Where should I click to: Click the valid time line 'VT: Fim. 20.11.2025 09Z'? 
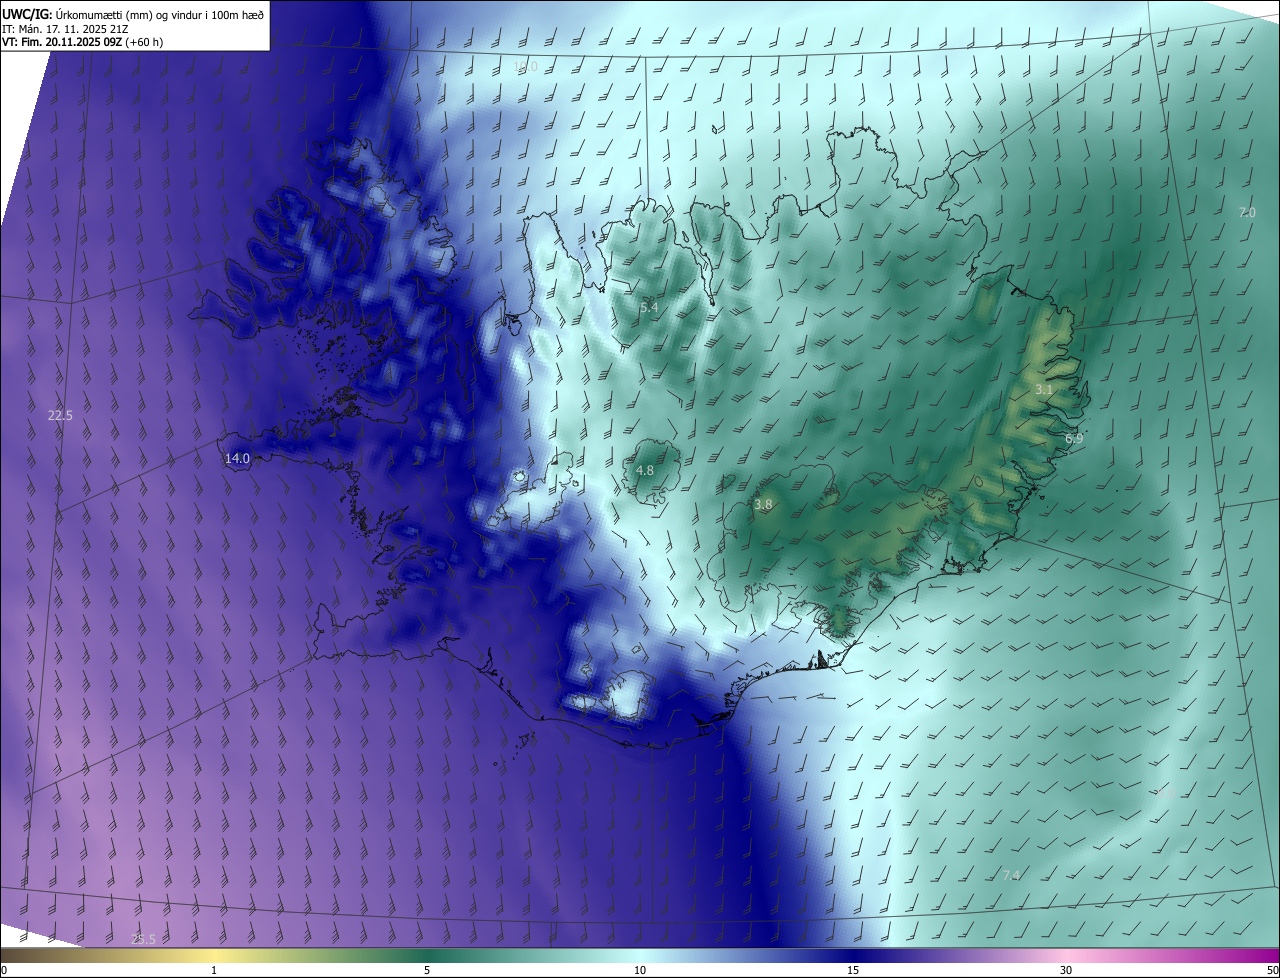tap(63, 43)
